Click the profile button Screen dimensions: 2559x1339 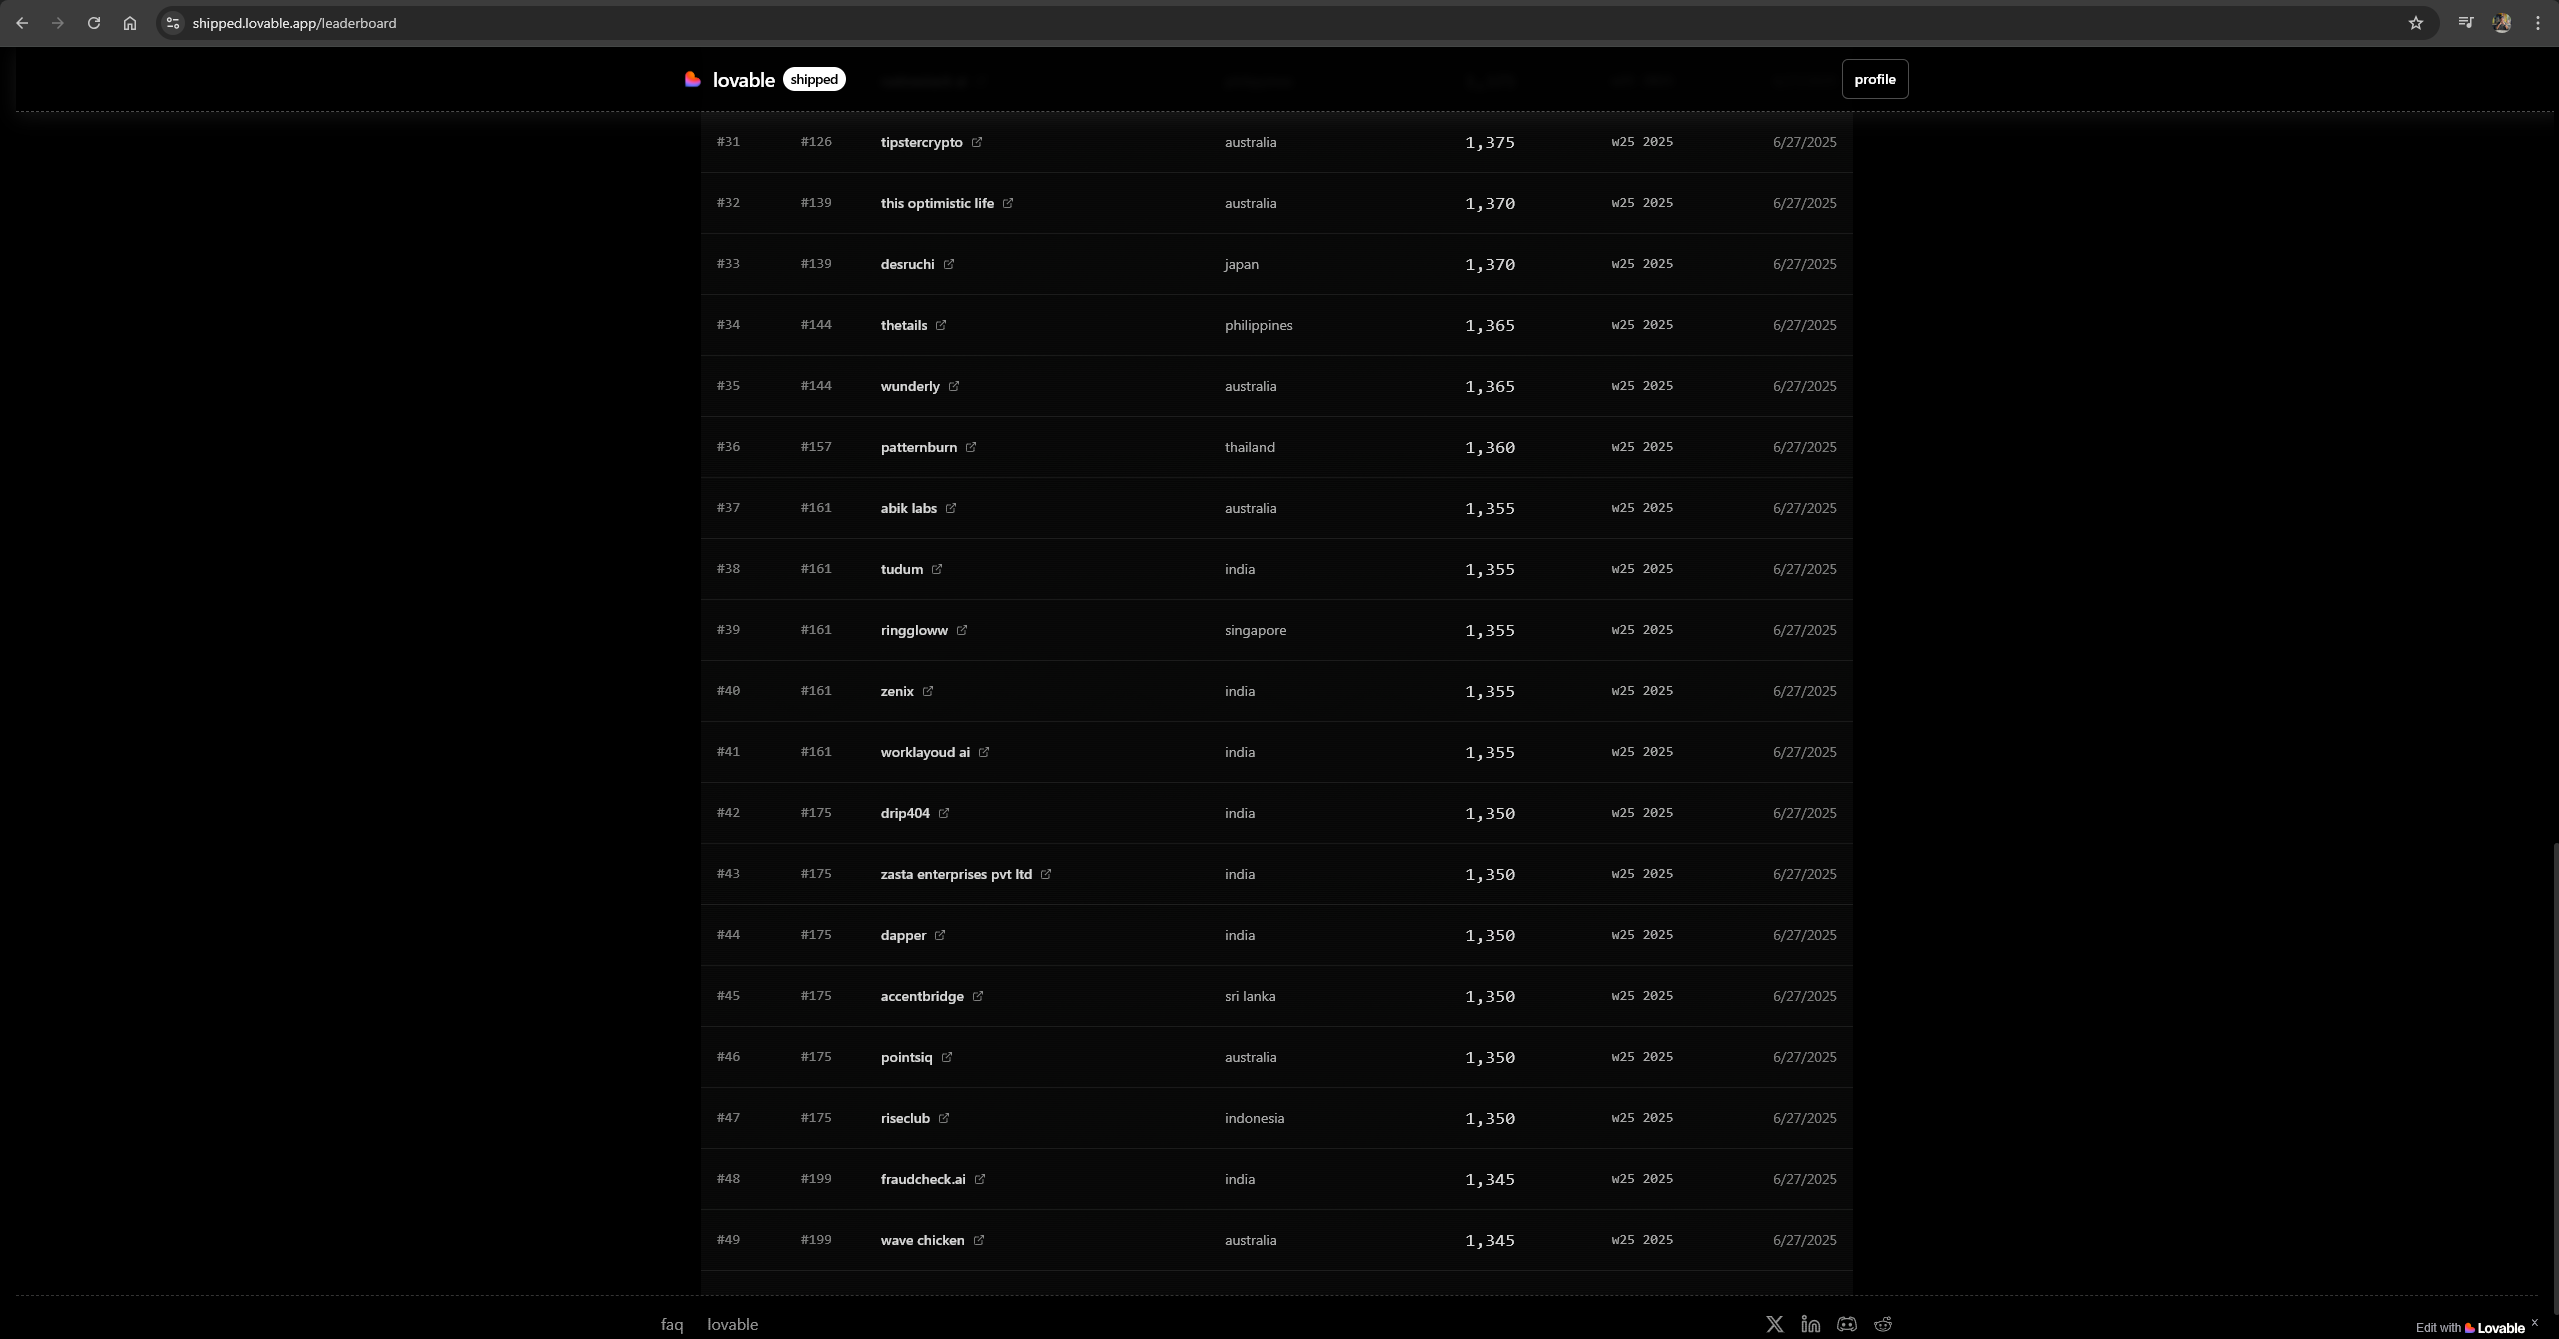tap(1875, 79)
